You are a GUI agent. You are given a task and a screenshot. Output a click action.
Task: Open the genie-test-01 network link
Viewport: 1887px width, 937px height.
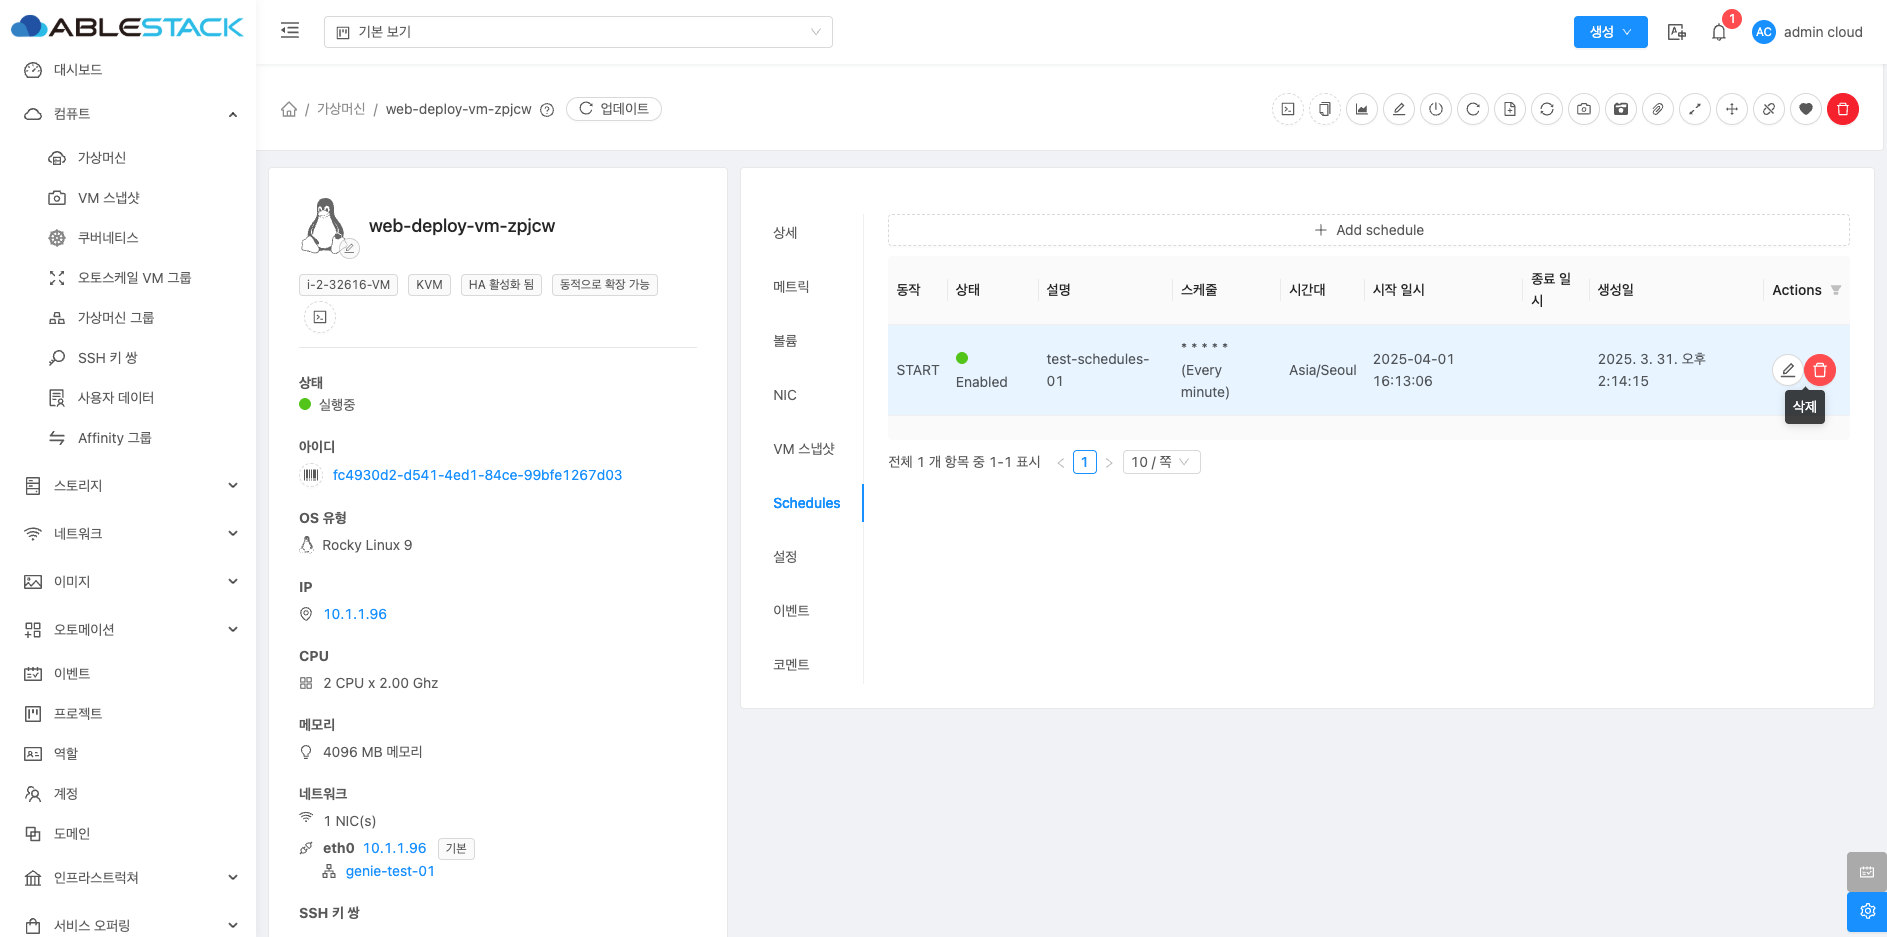click(390, 871)
